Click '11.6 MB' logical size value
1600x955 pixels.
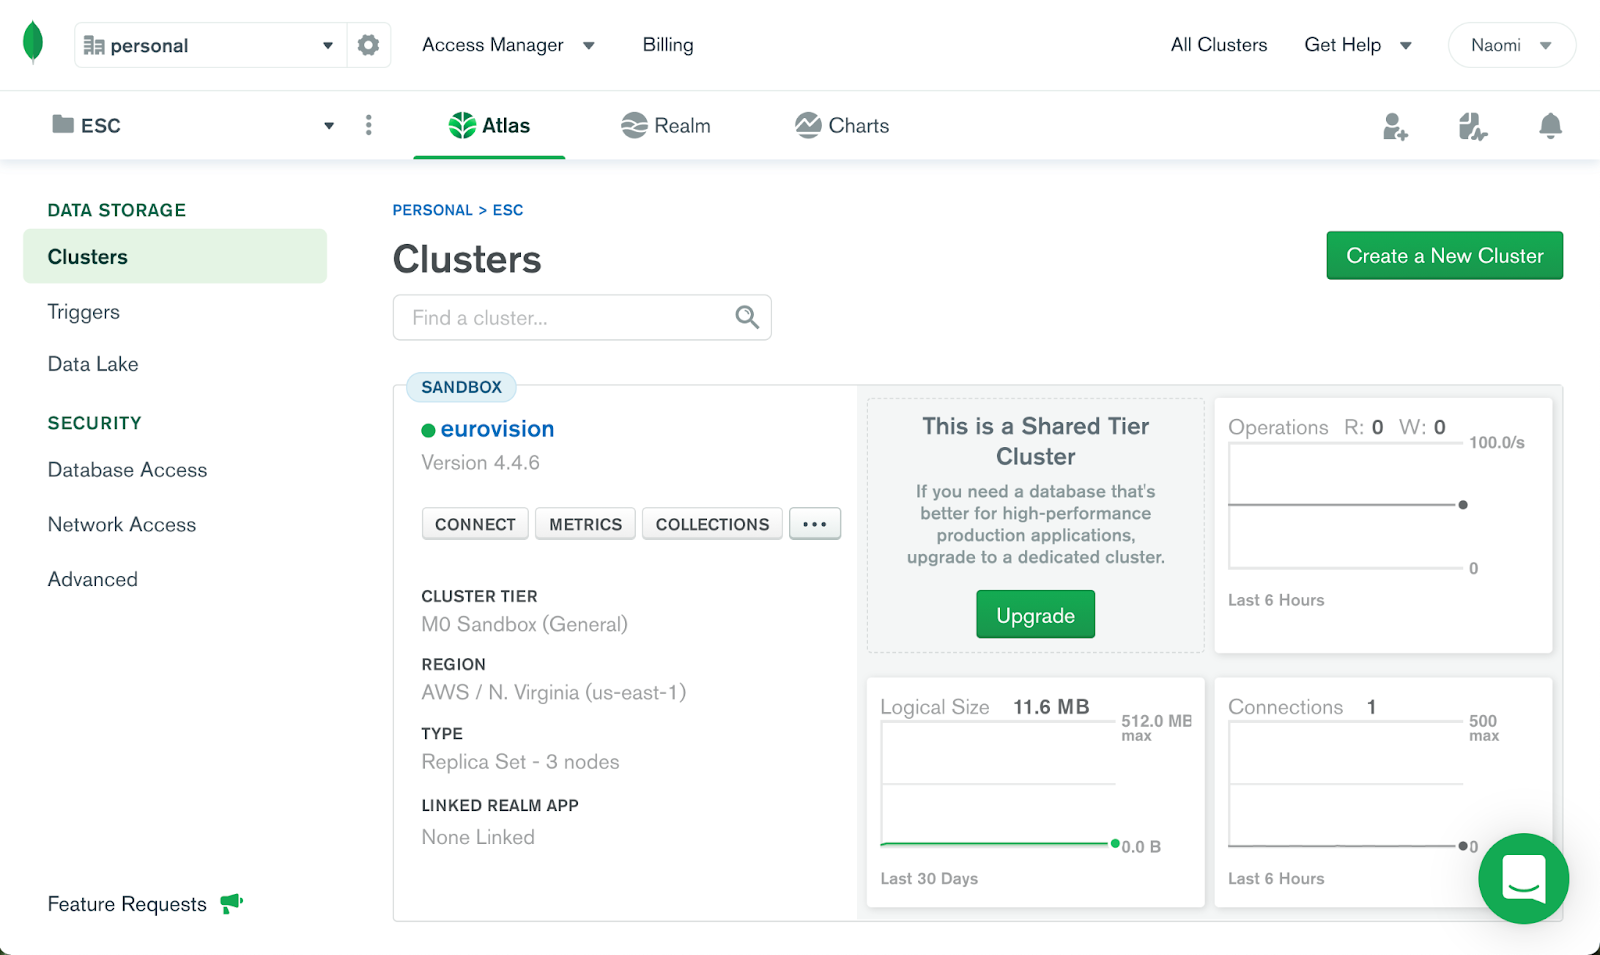(x=1051, y=707)
